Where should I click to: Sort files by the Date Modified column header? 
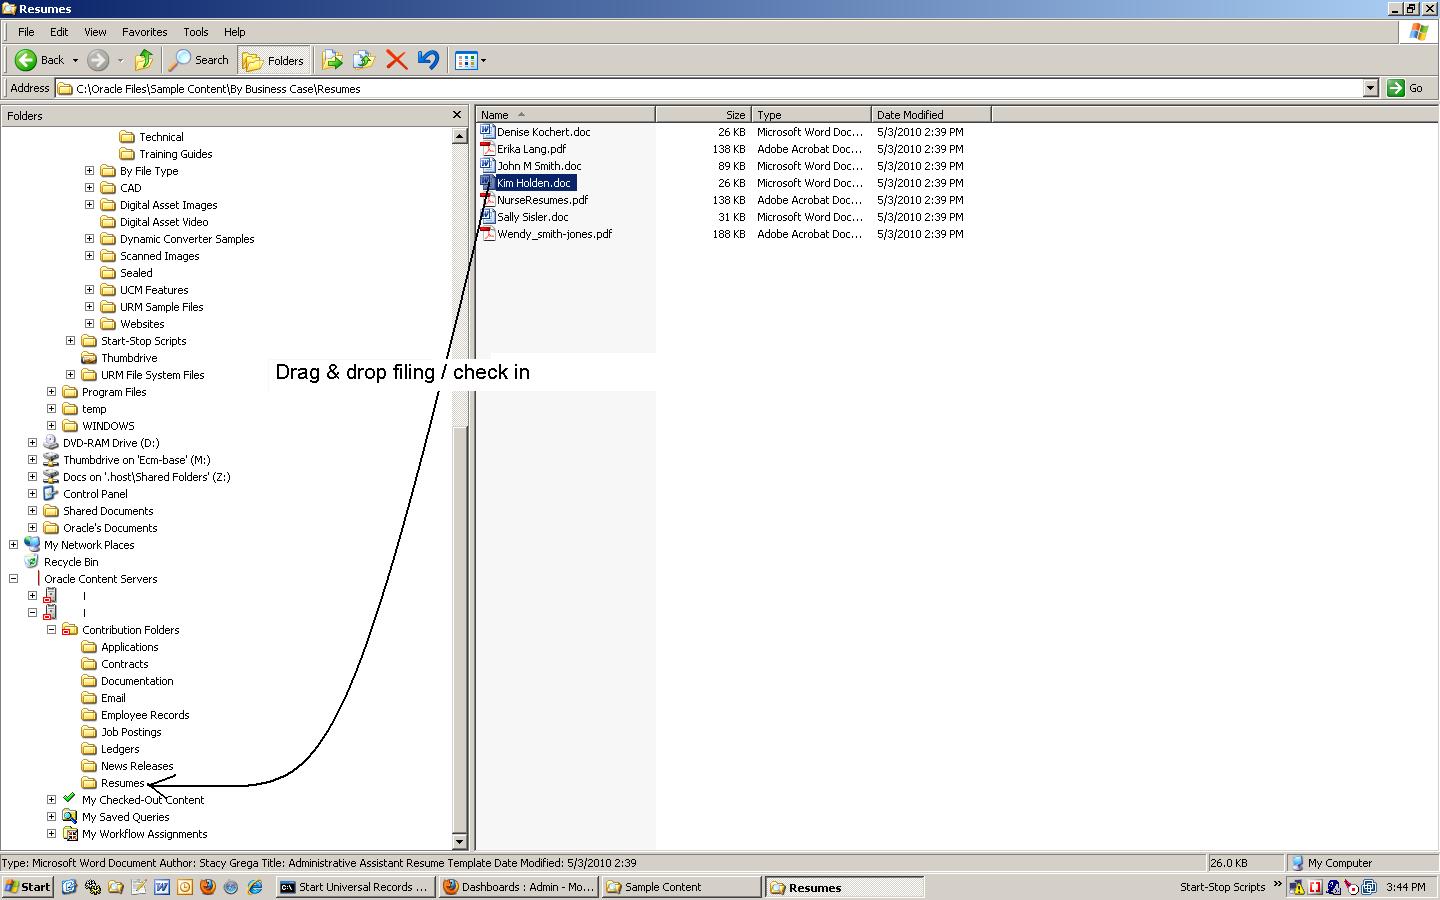[931, 115]
